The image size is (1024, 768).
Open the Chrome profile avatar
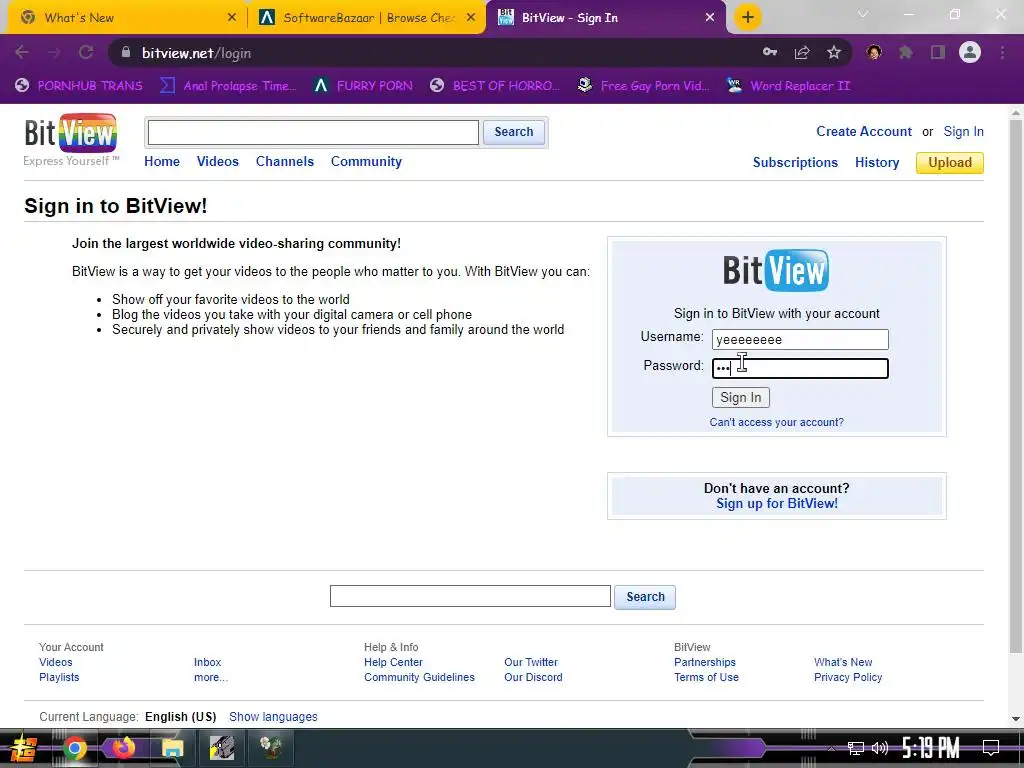970,52
